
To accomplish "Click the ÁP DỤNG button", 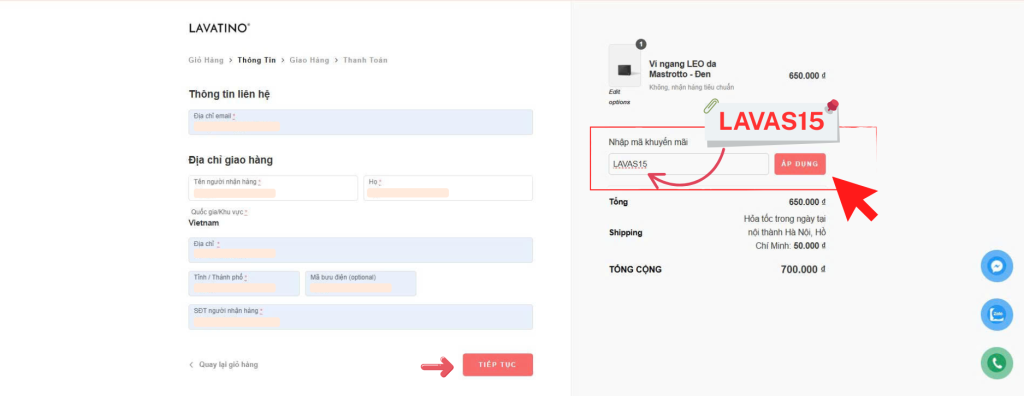I will pyautogui.click(x=800, y=164).
